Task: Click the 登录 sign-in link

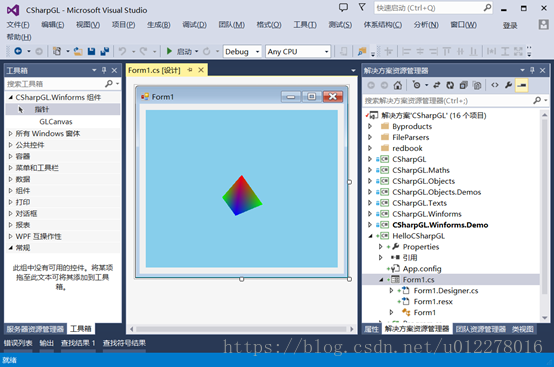Action: click(x=510, y=25)
